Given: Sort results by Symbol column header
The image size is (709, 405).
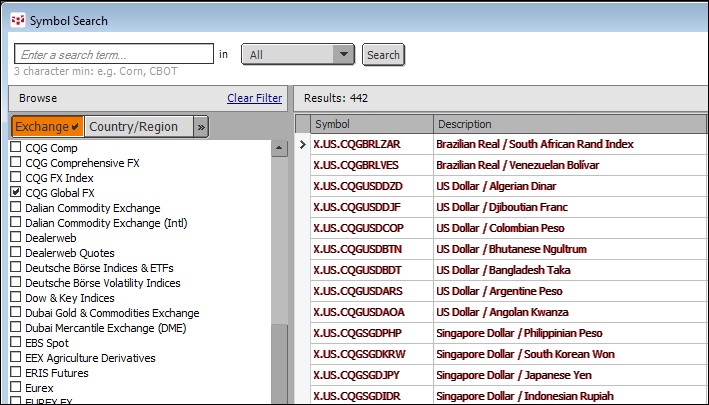Looking at the screenshot, I should 370,124.
